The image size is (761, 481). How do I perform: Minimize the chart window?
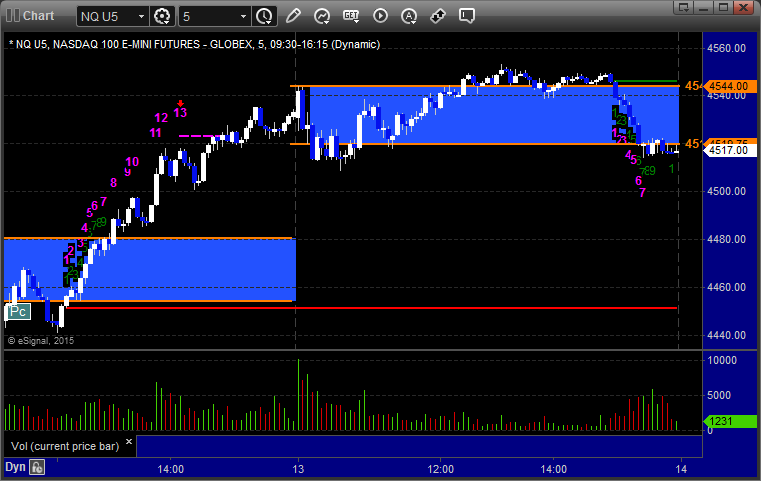(704, 7)
